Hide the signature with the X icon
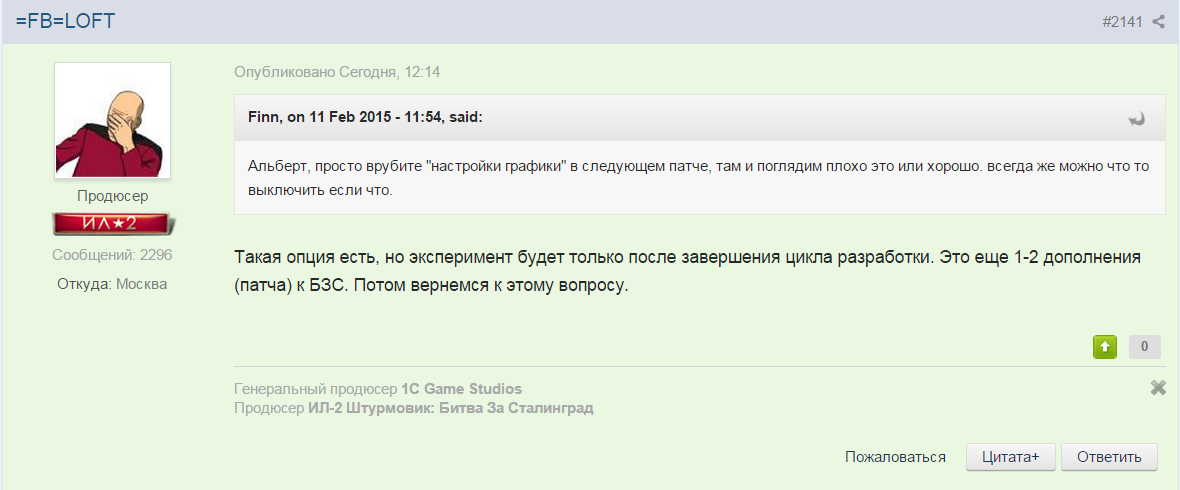 point(1158,388)
